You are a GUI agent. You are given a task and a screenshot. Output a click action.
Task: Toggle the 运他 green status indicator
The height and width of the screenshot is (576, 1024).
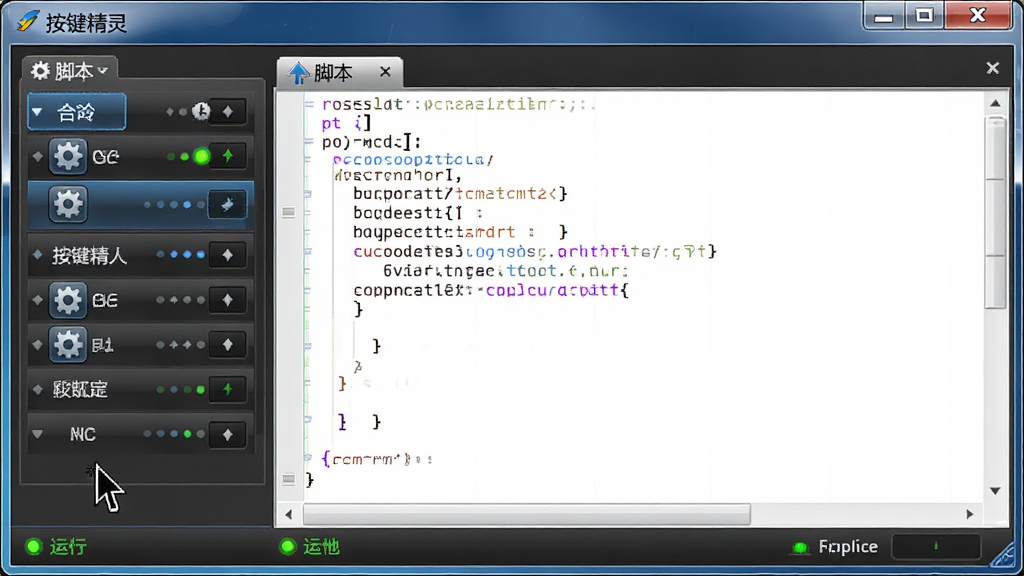pyautogui.click(x=287, y=547)
